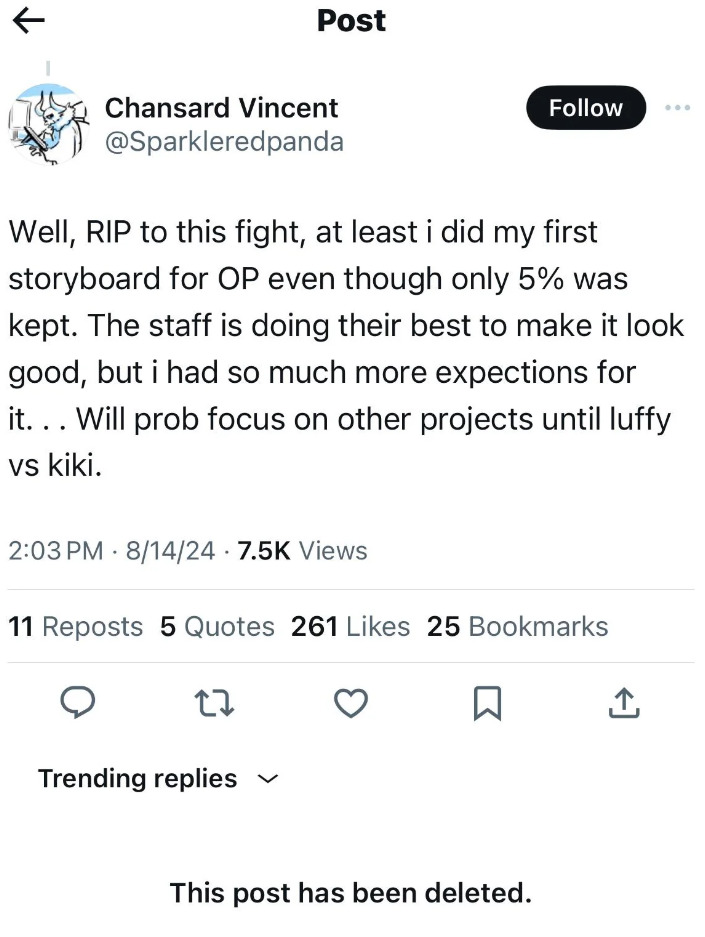Open Chansard Vincent's profile avatar
Screen dimensions: 705x937
point(47,124)
